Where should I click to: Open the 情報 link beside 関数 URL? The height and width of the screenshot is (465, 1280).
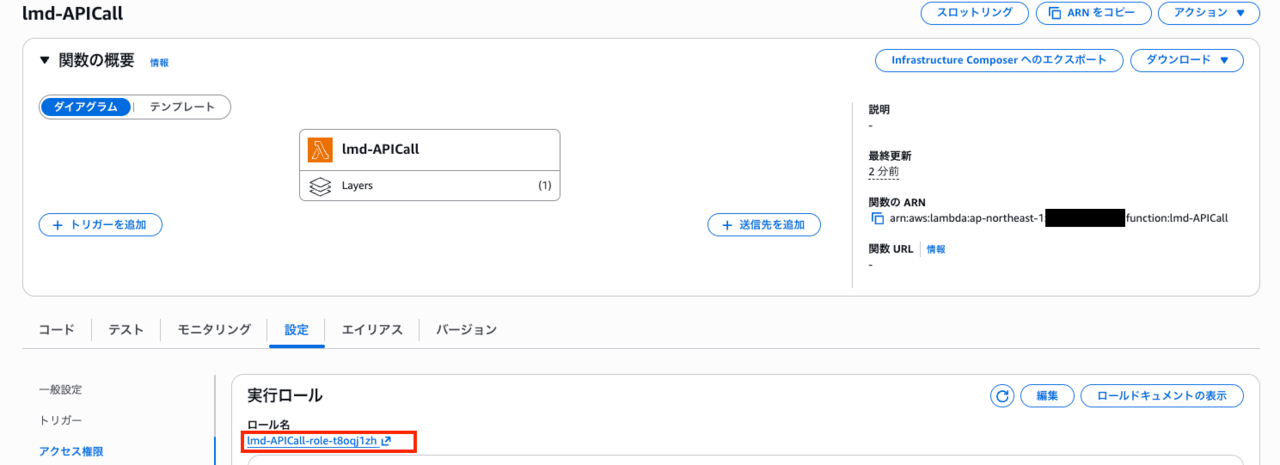936,249
